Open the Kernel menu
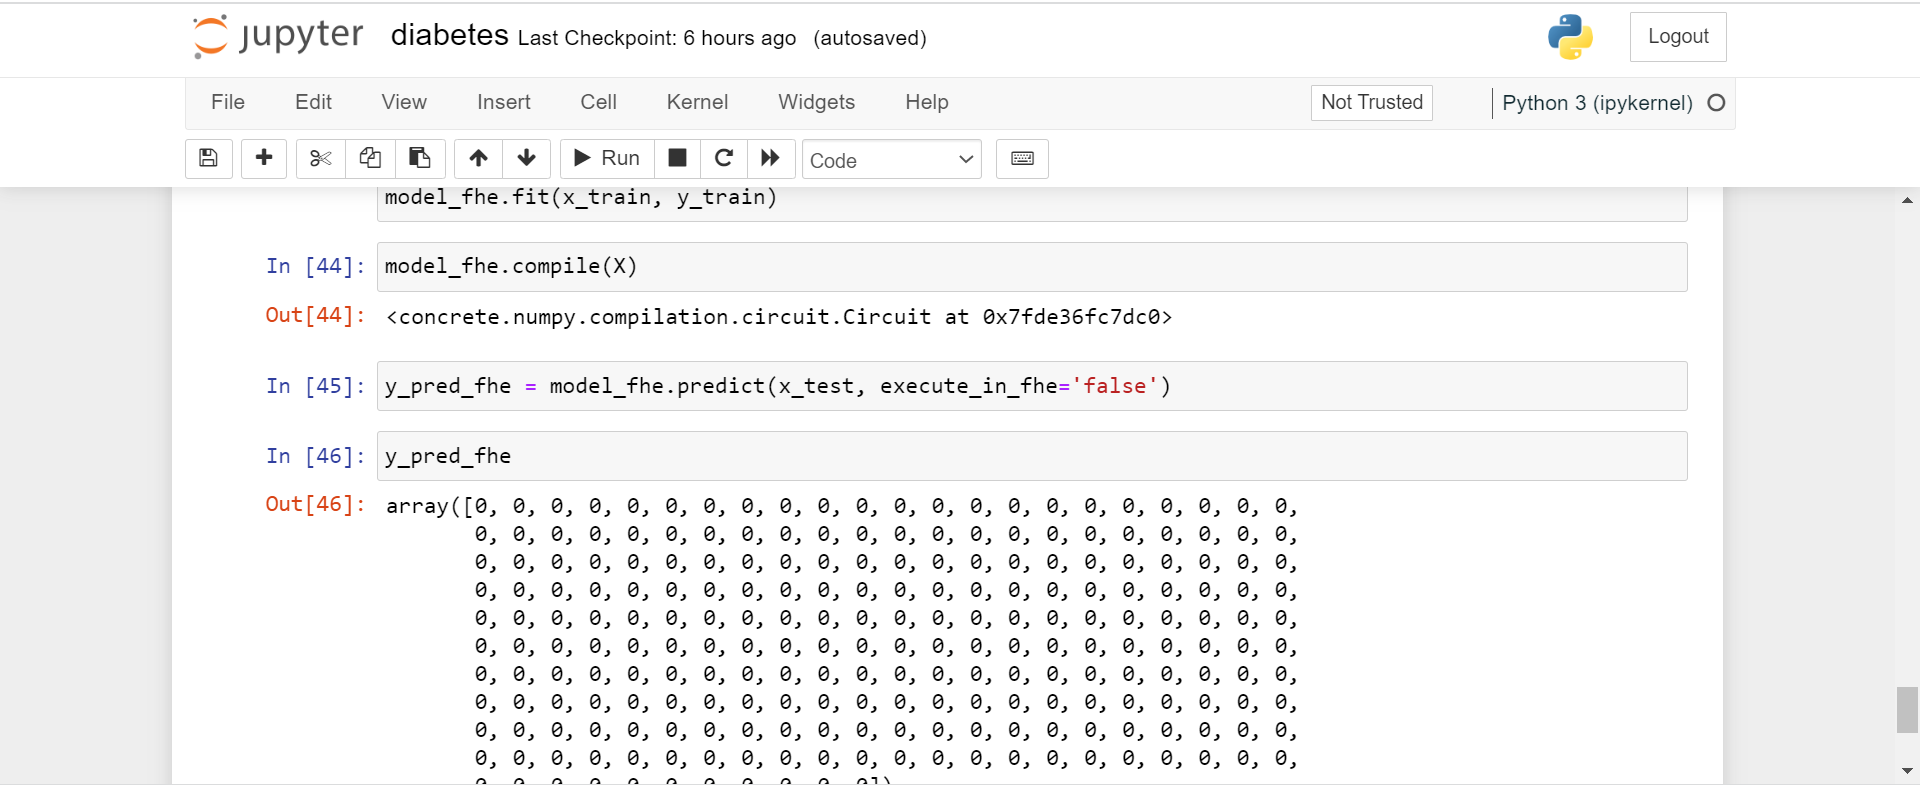This screenshot has height=791, width=1920. pos(697,102)
